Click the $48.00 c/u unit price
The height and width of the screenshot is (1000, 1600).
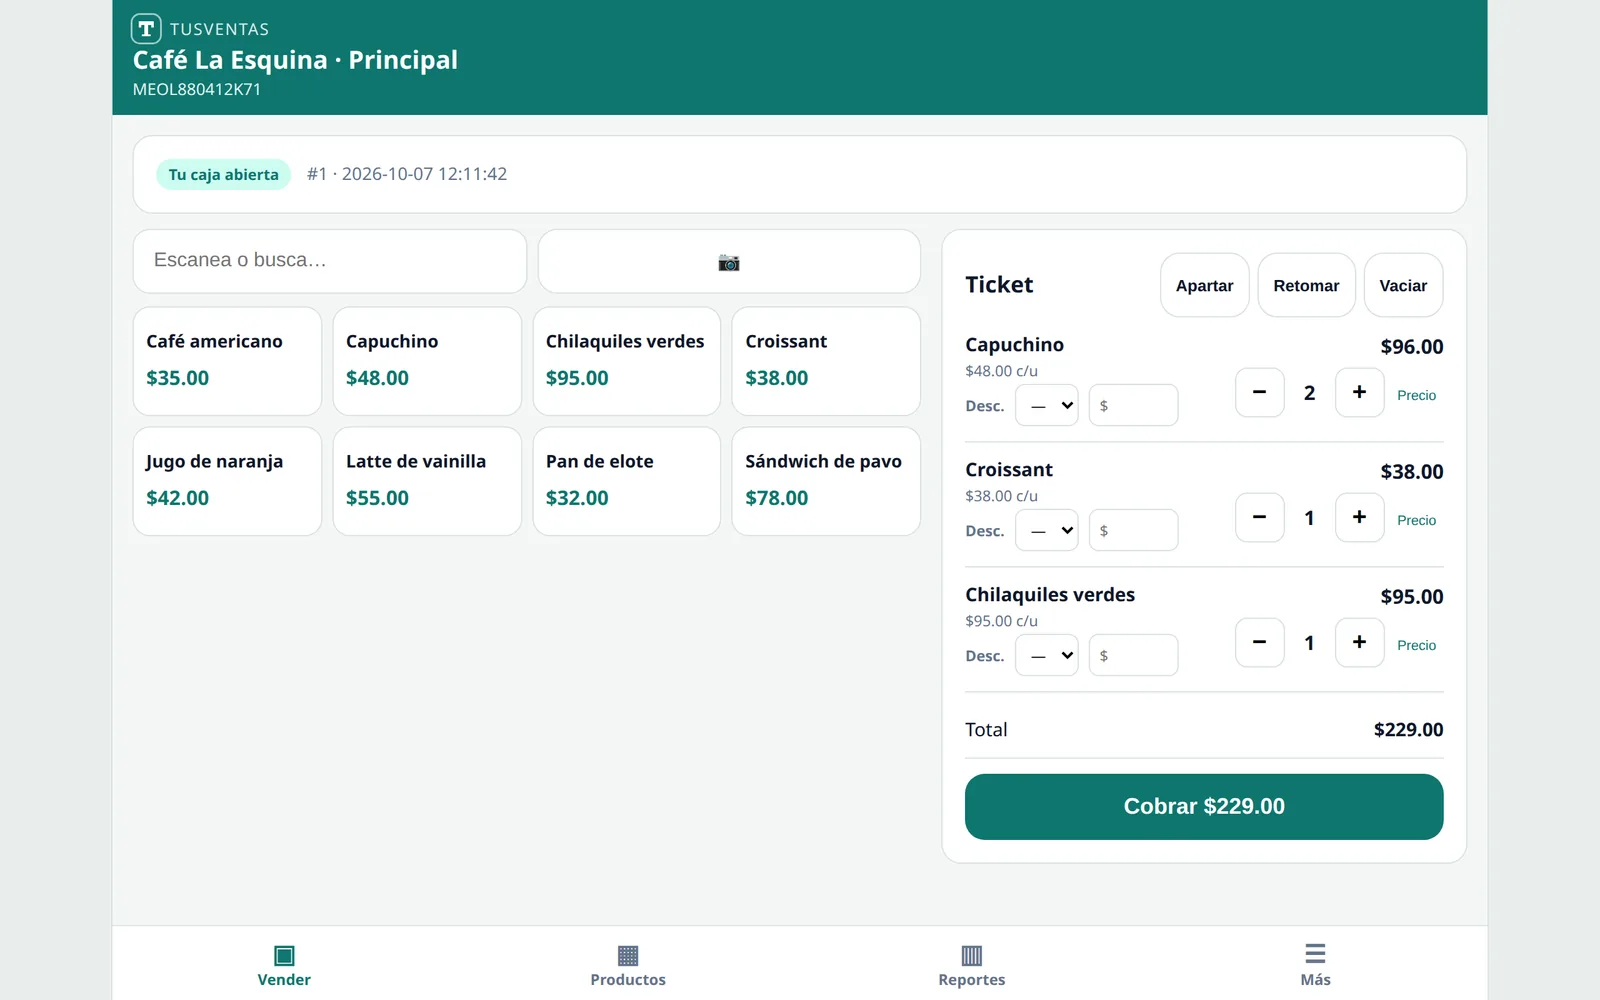pyautogui.click(x=1001, y=371)
